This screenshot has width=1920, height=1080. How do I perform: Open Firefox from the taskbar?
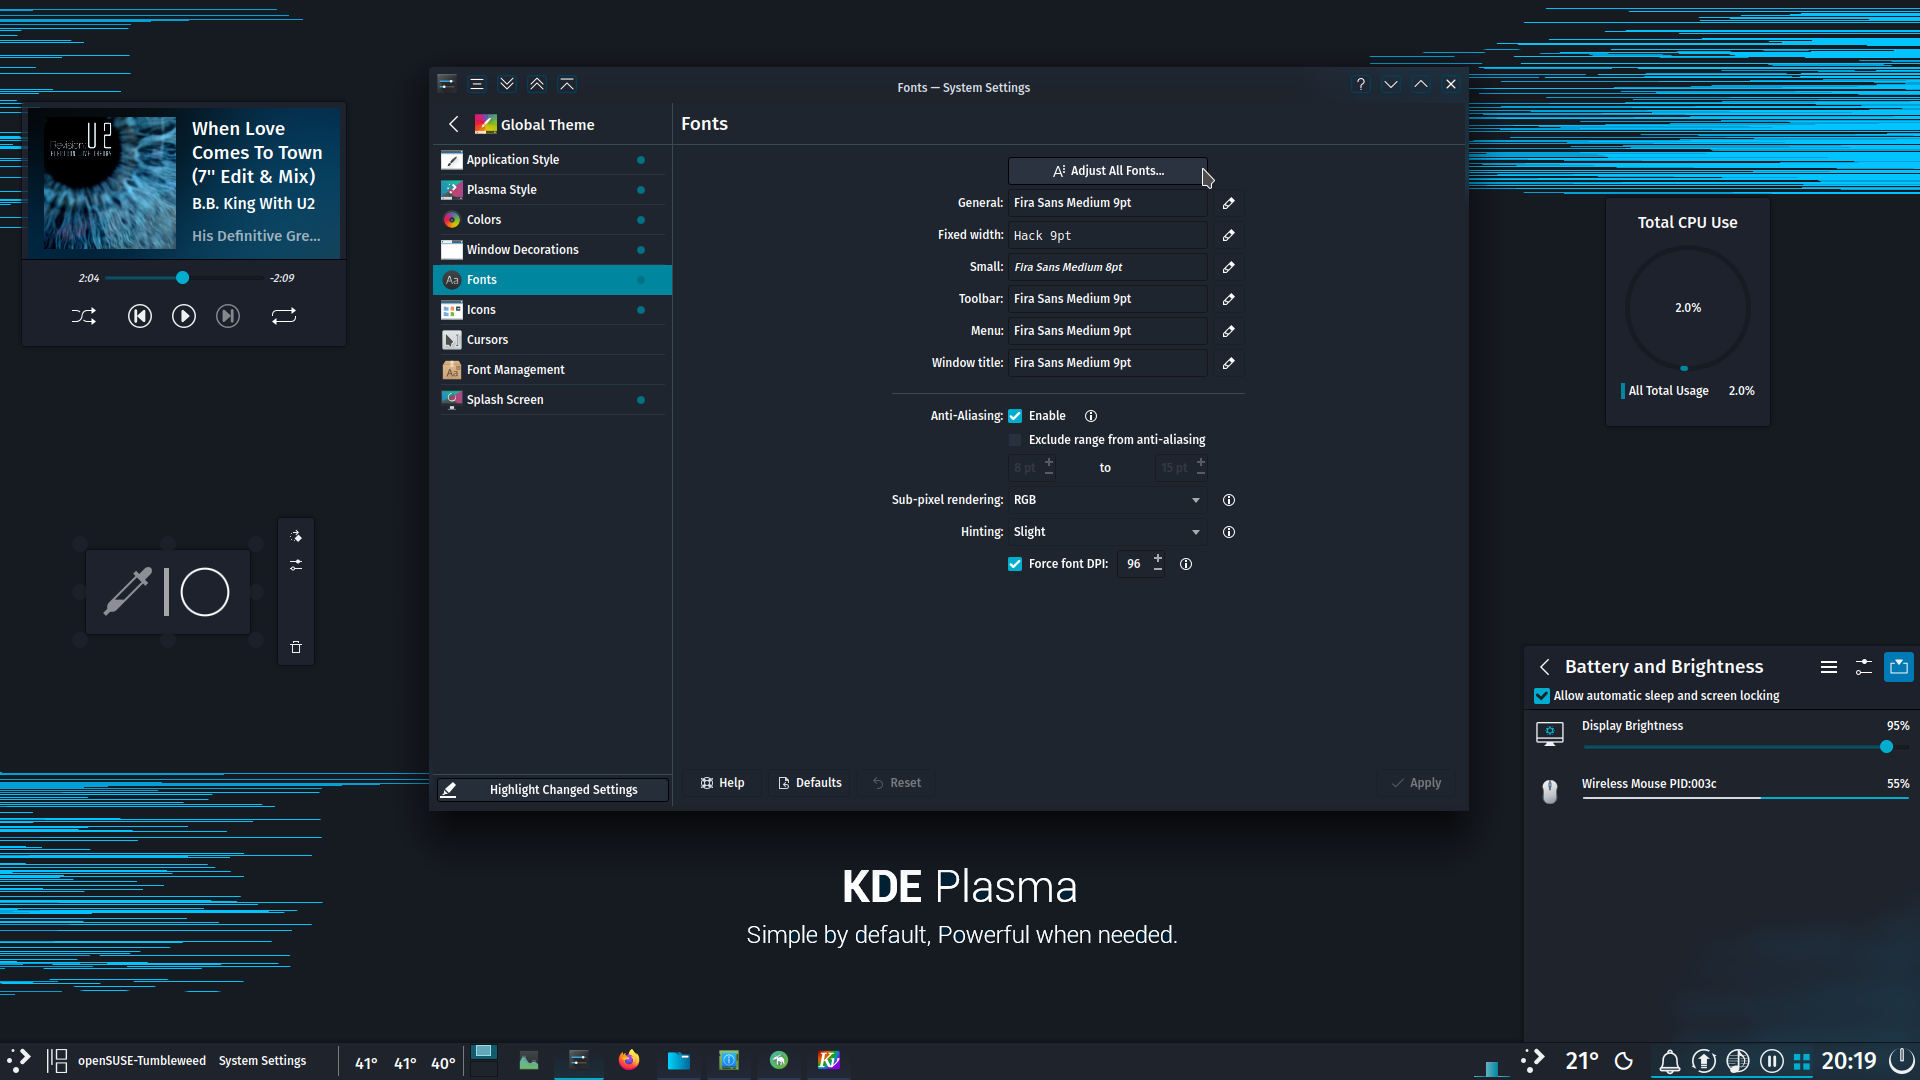point(629,1060)
